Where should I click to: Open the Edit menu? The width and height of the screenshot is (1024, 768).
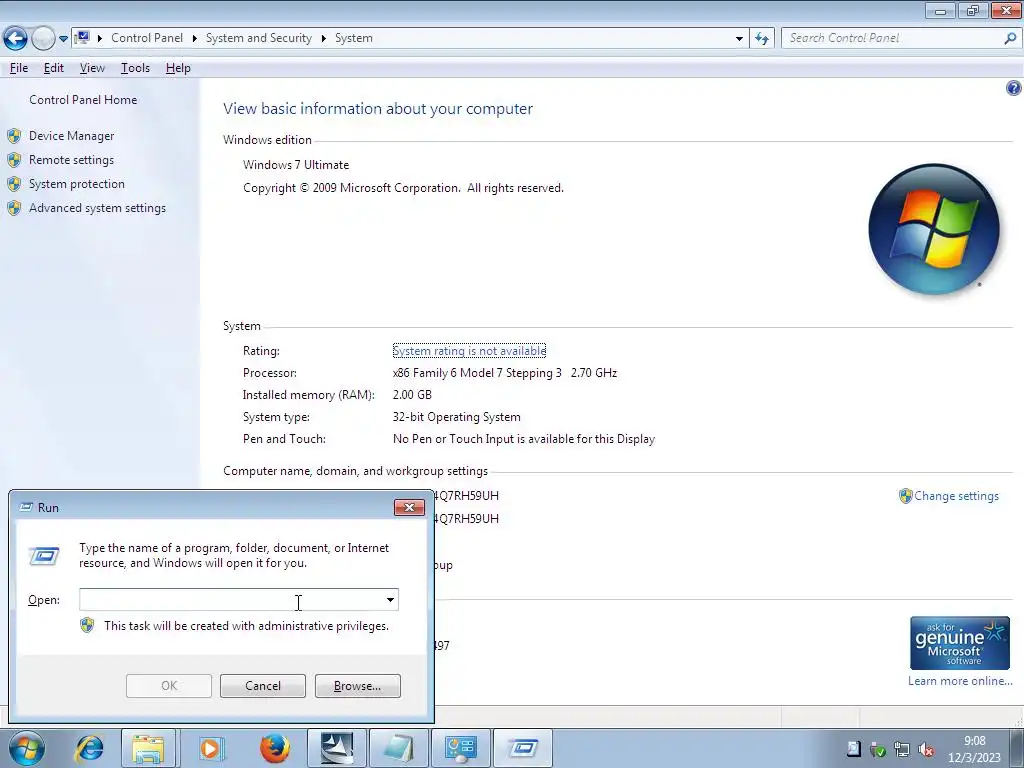click(54, 68)
